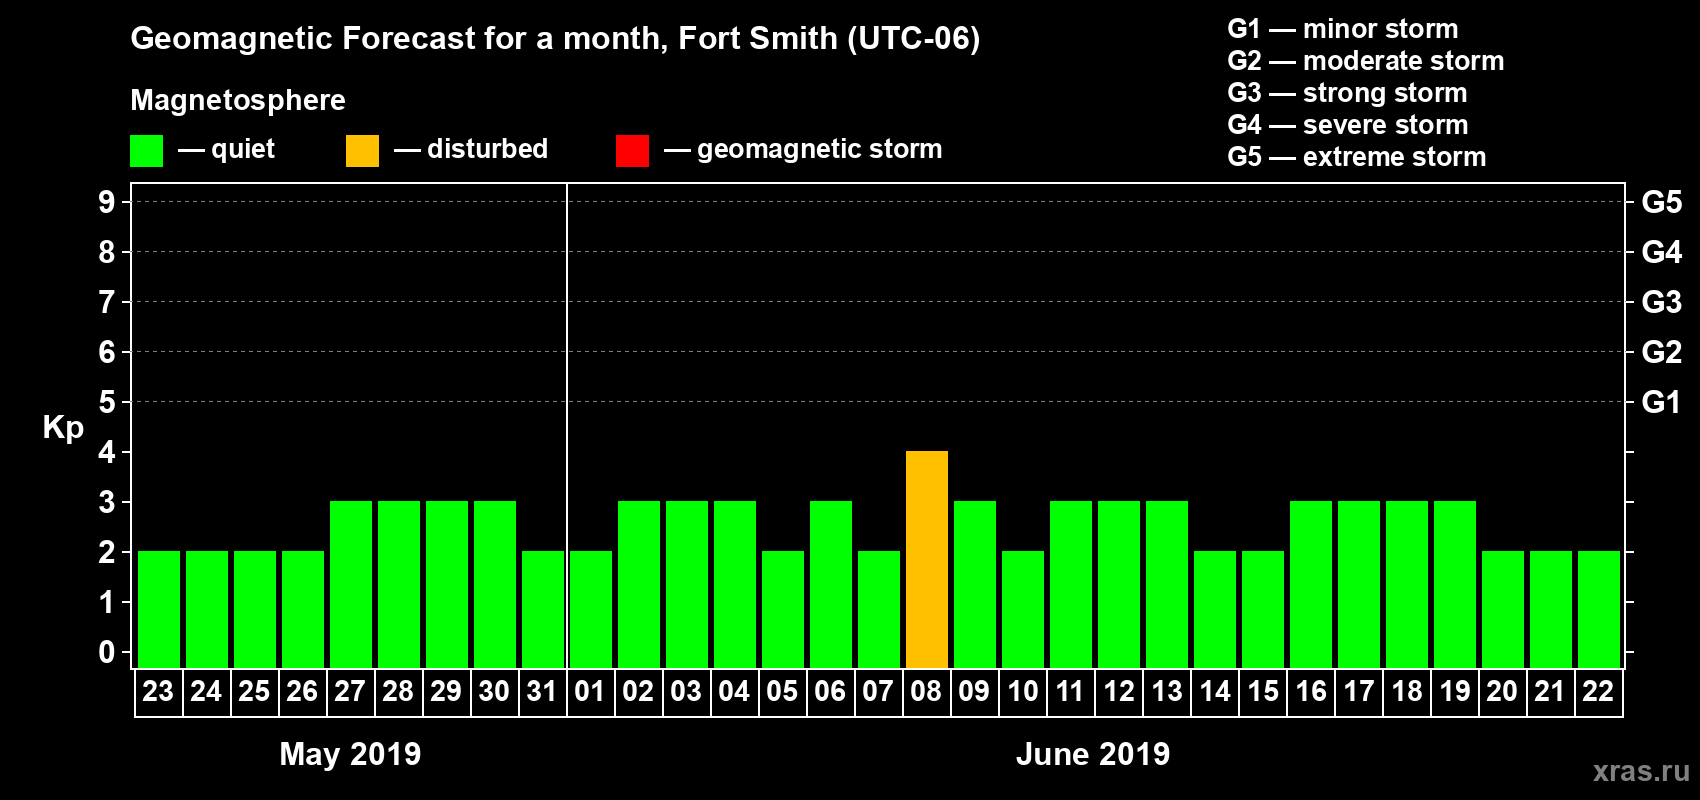Viewport: 1700px width, 800px height.
Task: Click the 'G1 — minor storm' legend line
Action: click(1343, 29)
